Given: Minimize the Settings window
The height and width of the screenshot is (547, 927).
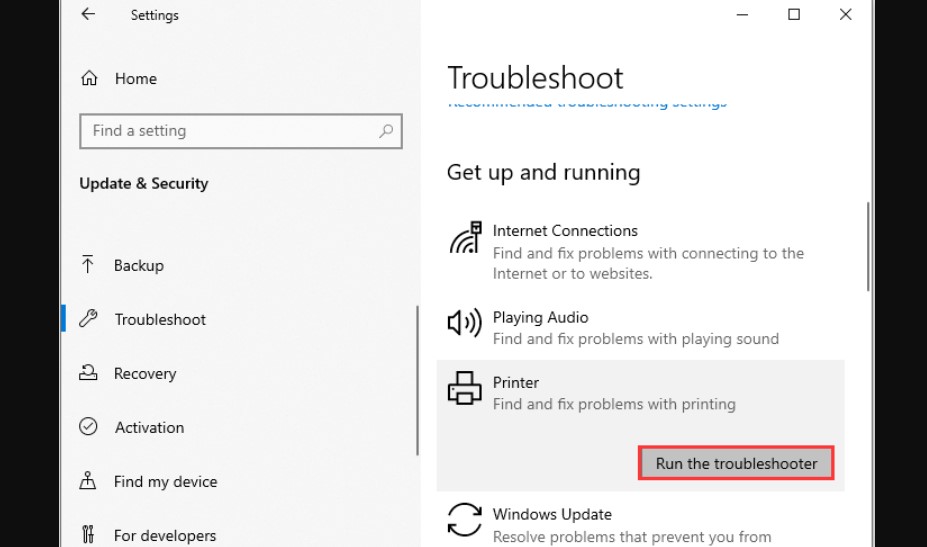Looking at the screenshot, I should 742,14.
